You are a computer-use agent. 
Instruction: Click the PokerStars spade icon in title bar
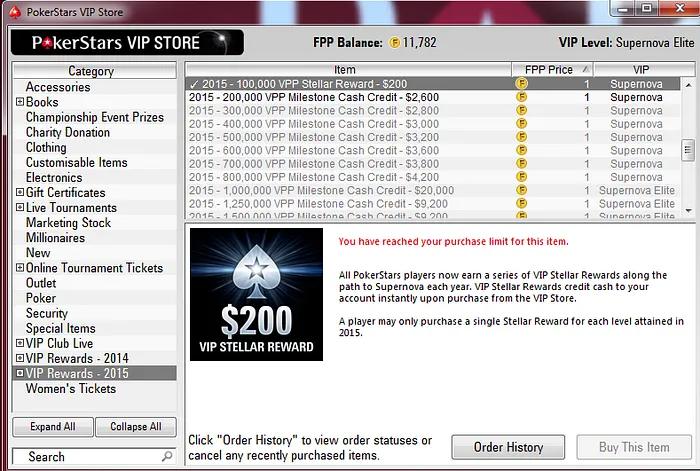15,12
